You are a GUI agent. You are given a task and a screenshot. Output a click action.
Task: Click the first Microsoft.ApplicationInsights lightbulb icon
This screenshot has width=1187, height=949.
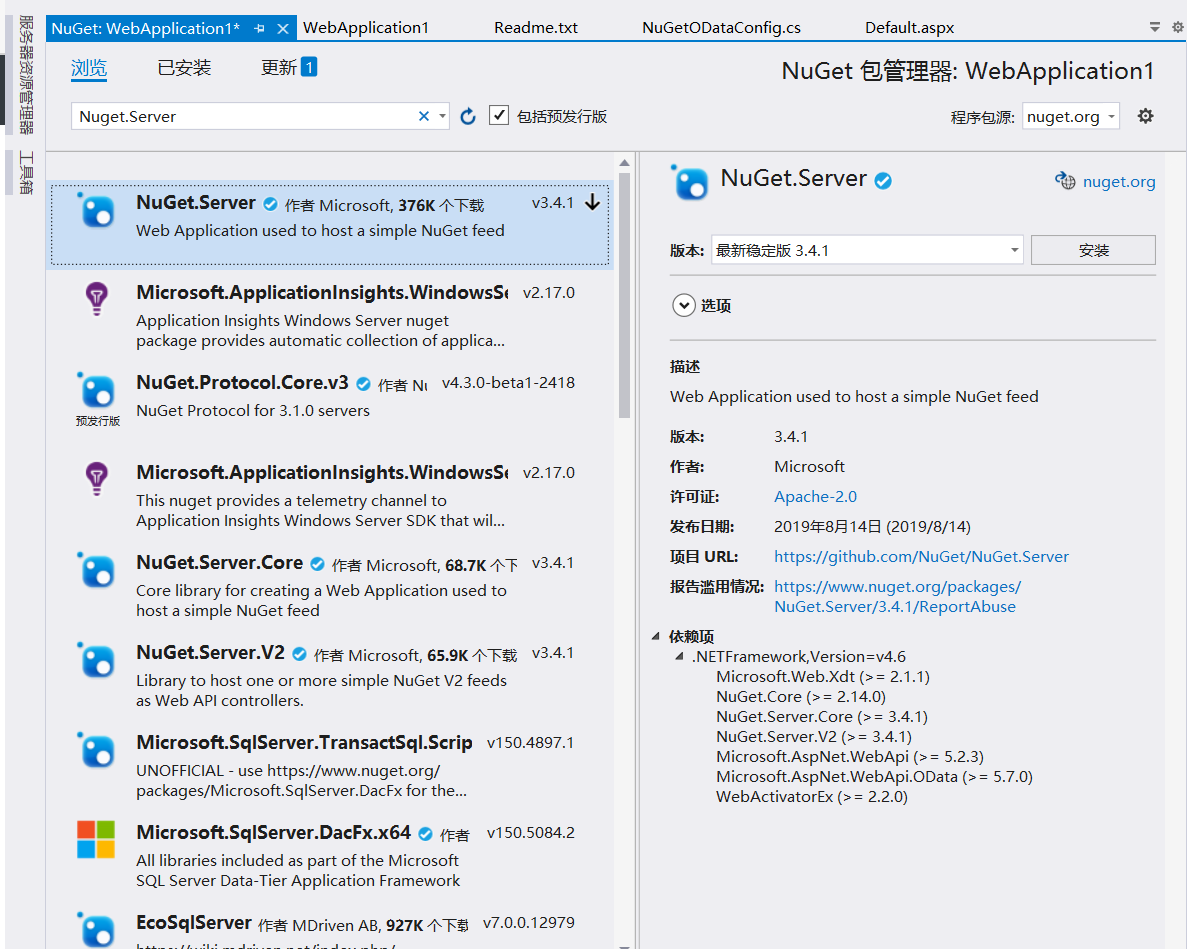point(96,299)
